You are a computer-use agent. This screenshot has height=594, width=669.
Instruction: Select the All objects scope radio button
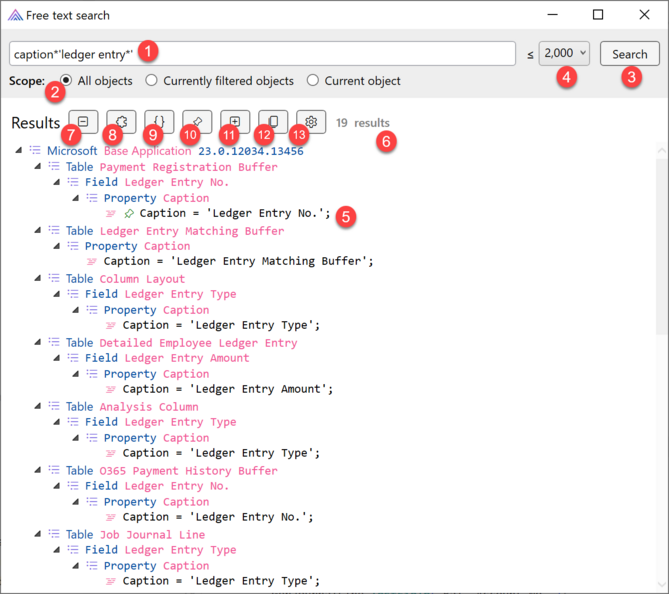(x=66, y=80)
